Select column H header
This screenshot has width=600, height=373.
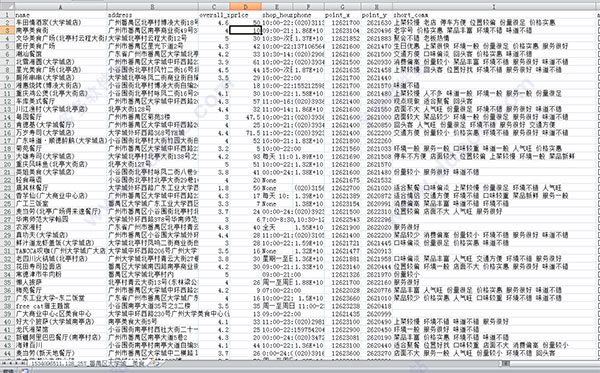pyautogui.click(x=377, y=7)
